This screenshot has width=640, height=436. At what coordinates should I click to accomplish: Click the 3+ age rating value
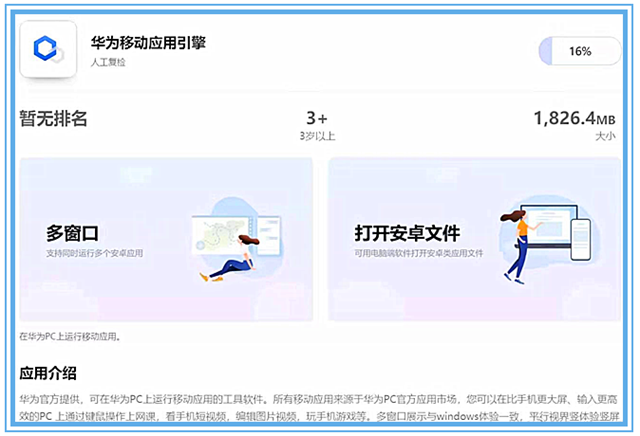point(317,118)
